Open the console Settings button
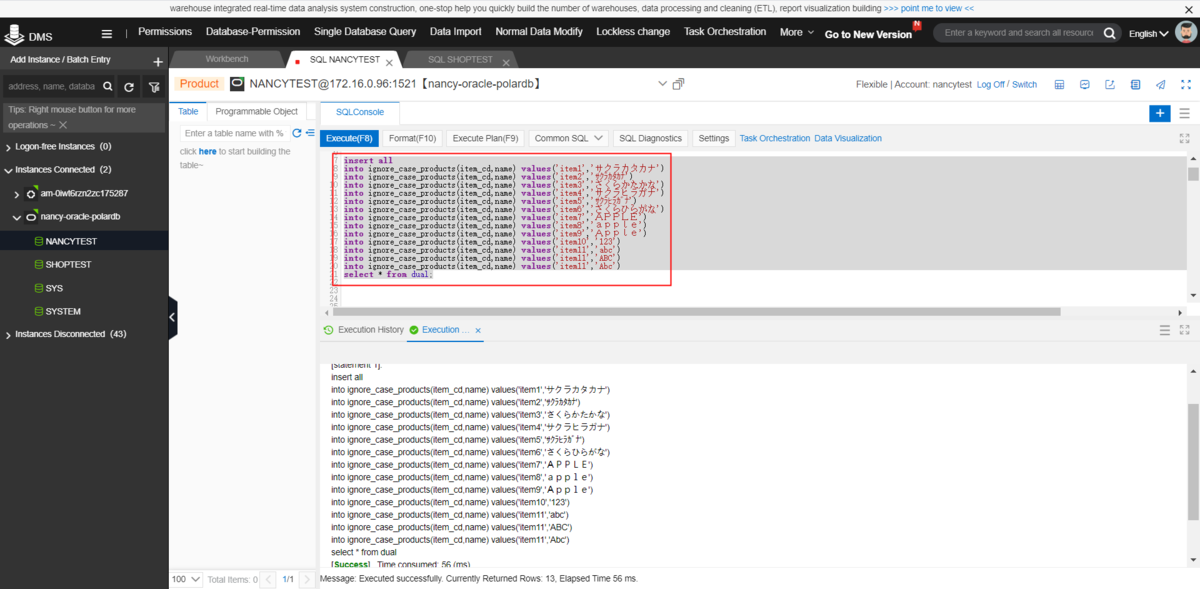The width and height of the screenshot is (1200, 589). (x=714, y=138)
